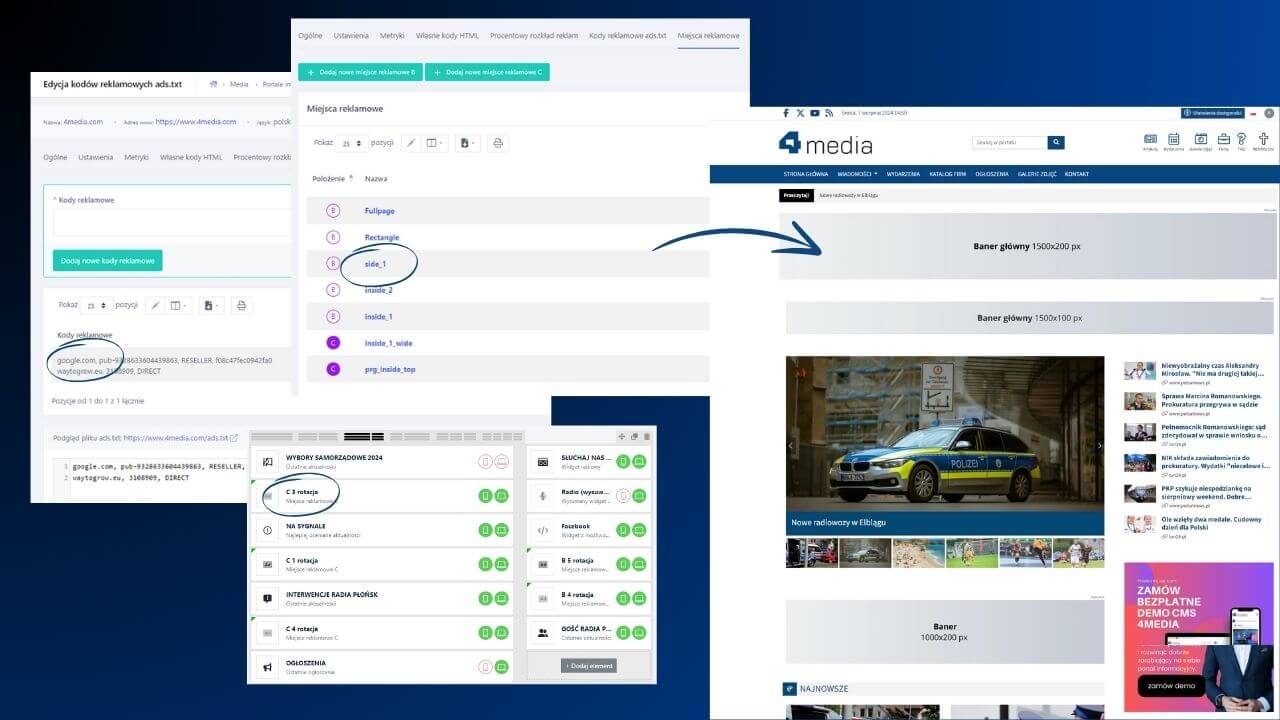This screenshot has height=720, width=1280.
Task: Open the Artykuły icon in portal header
Action: tap(1150, 140)
